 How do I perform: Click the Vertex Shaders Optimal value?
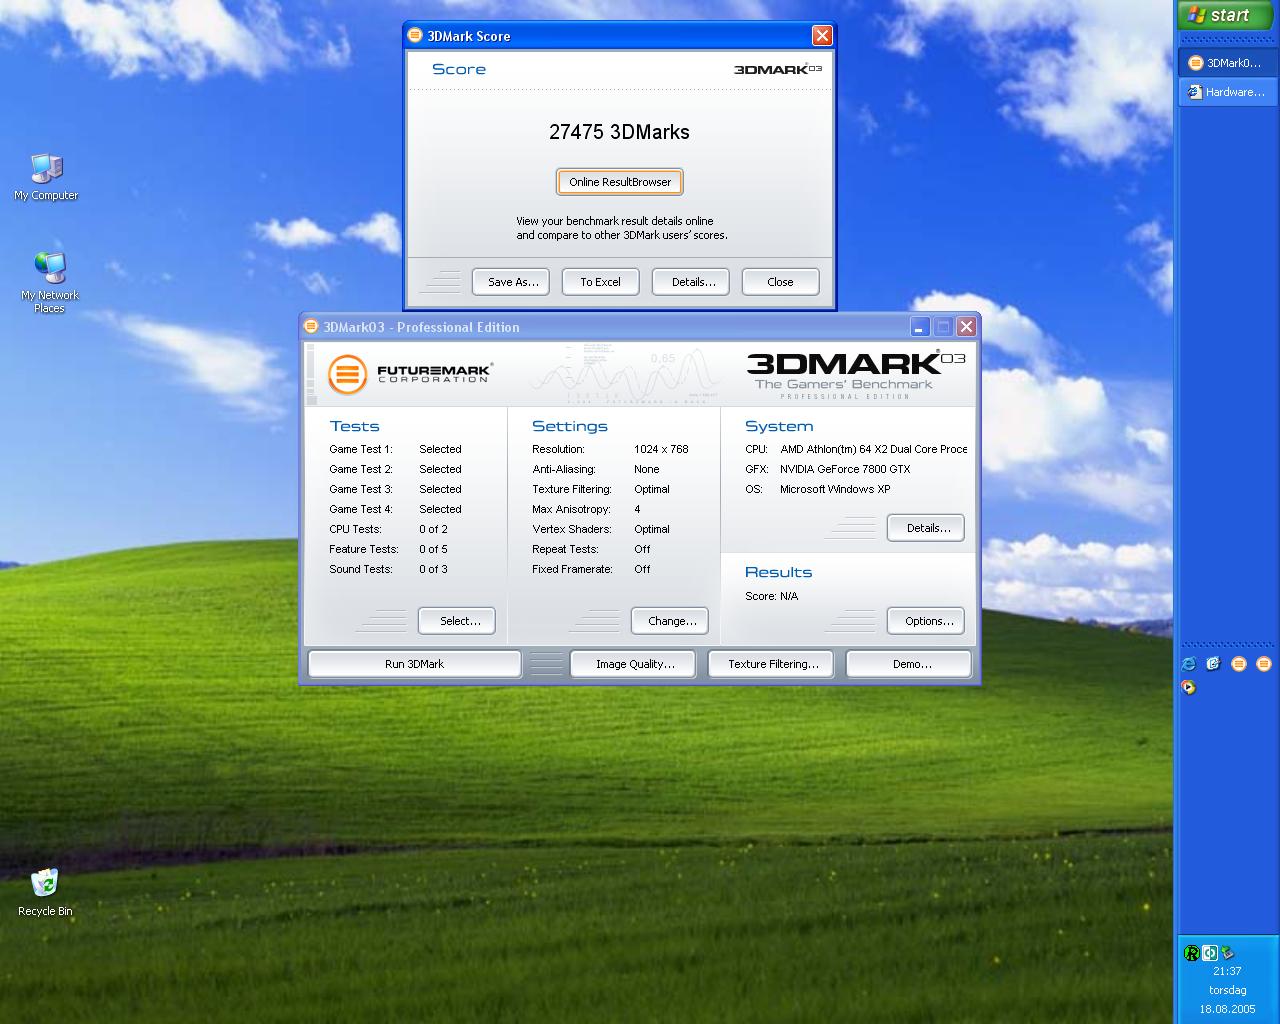652,529
